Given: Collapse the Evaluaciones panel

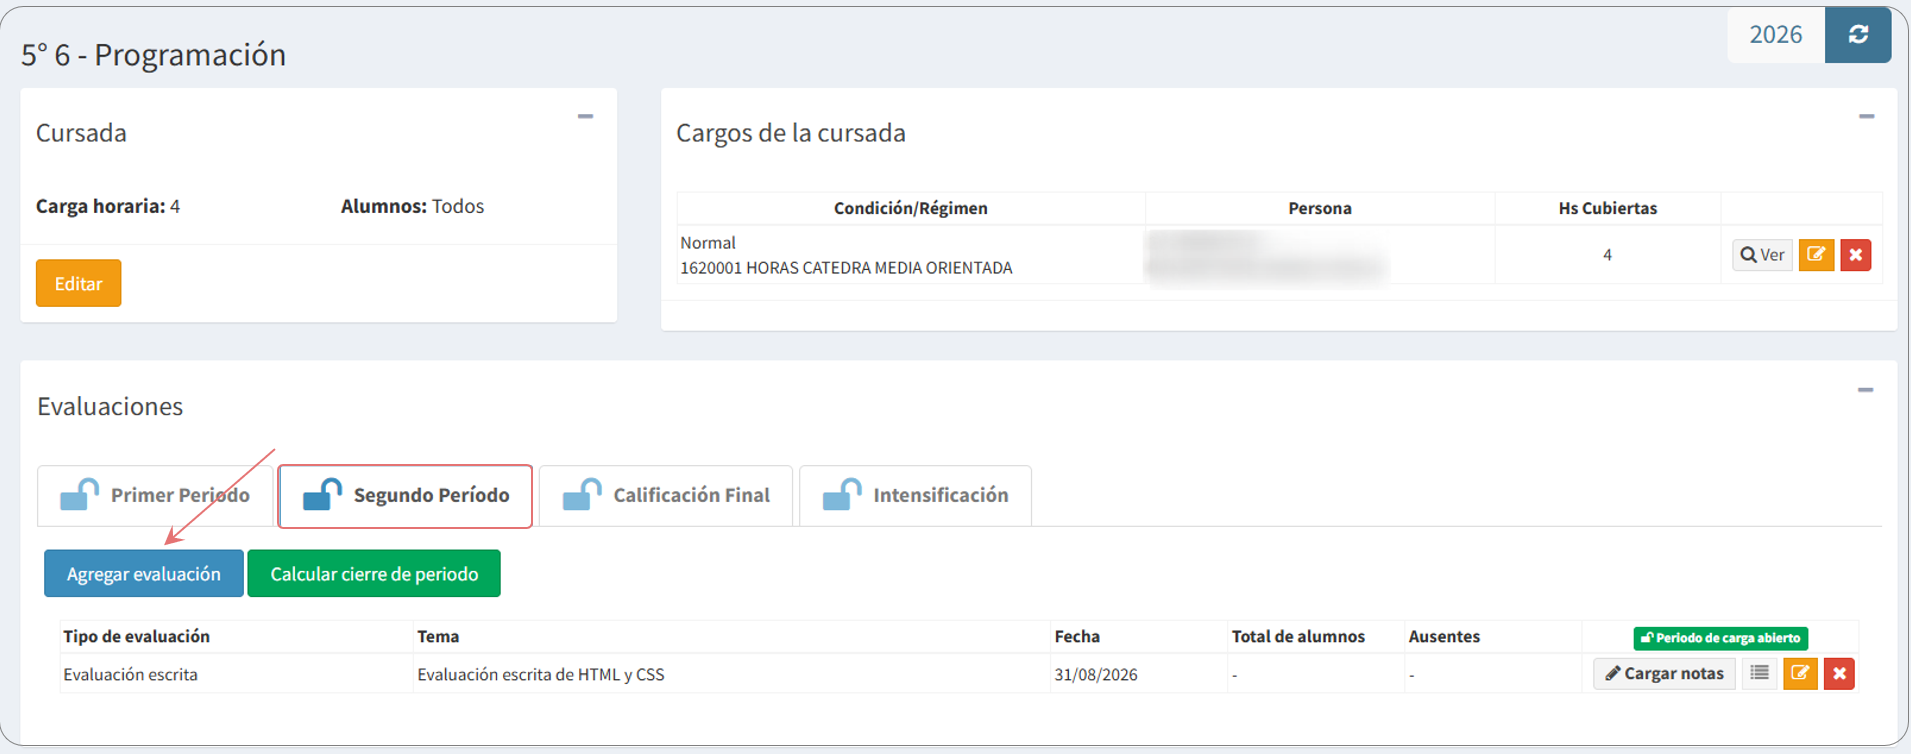Looking at the screenshot, I should 1865,390.
